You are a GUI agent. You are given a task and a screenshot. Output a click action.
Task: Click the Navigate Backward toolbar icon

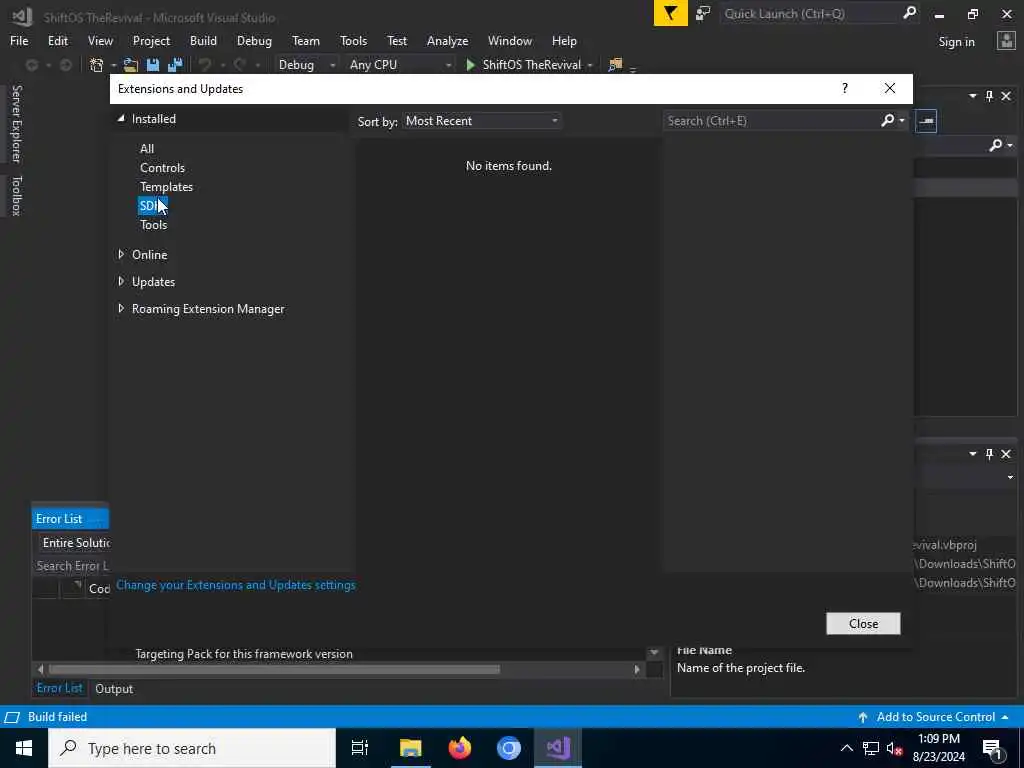31,65
